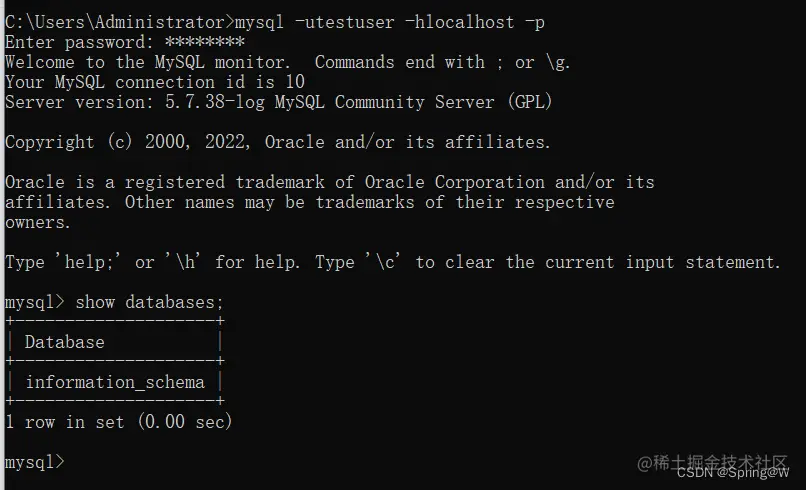Viewport: 806px width, 490px height.
Task: Click the 1 row in set result line
Action: (119, 422)
